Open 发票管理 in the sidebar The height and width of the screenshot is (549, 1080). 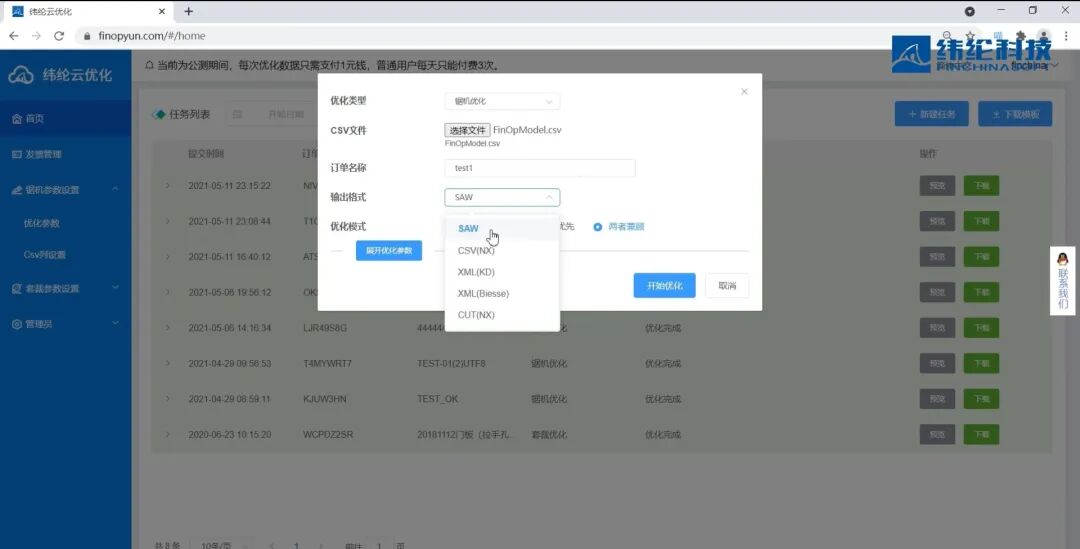[65, 154]
